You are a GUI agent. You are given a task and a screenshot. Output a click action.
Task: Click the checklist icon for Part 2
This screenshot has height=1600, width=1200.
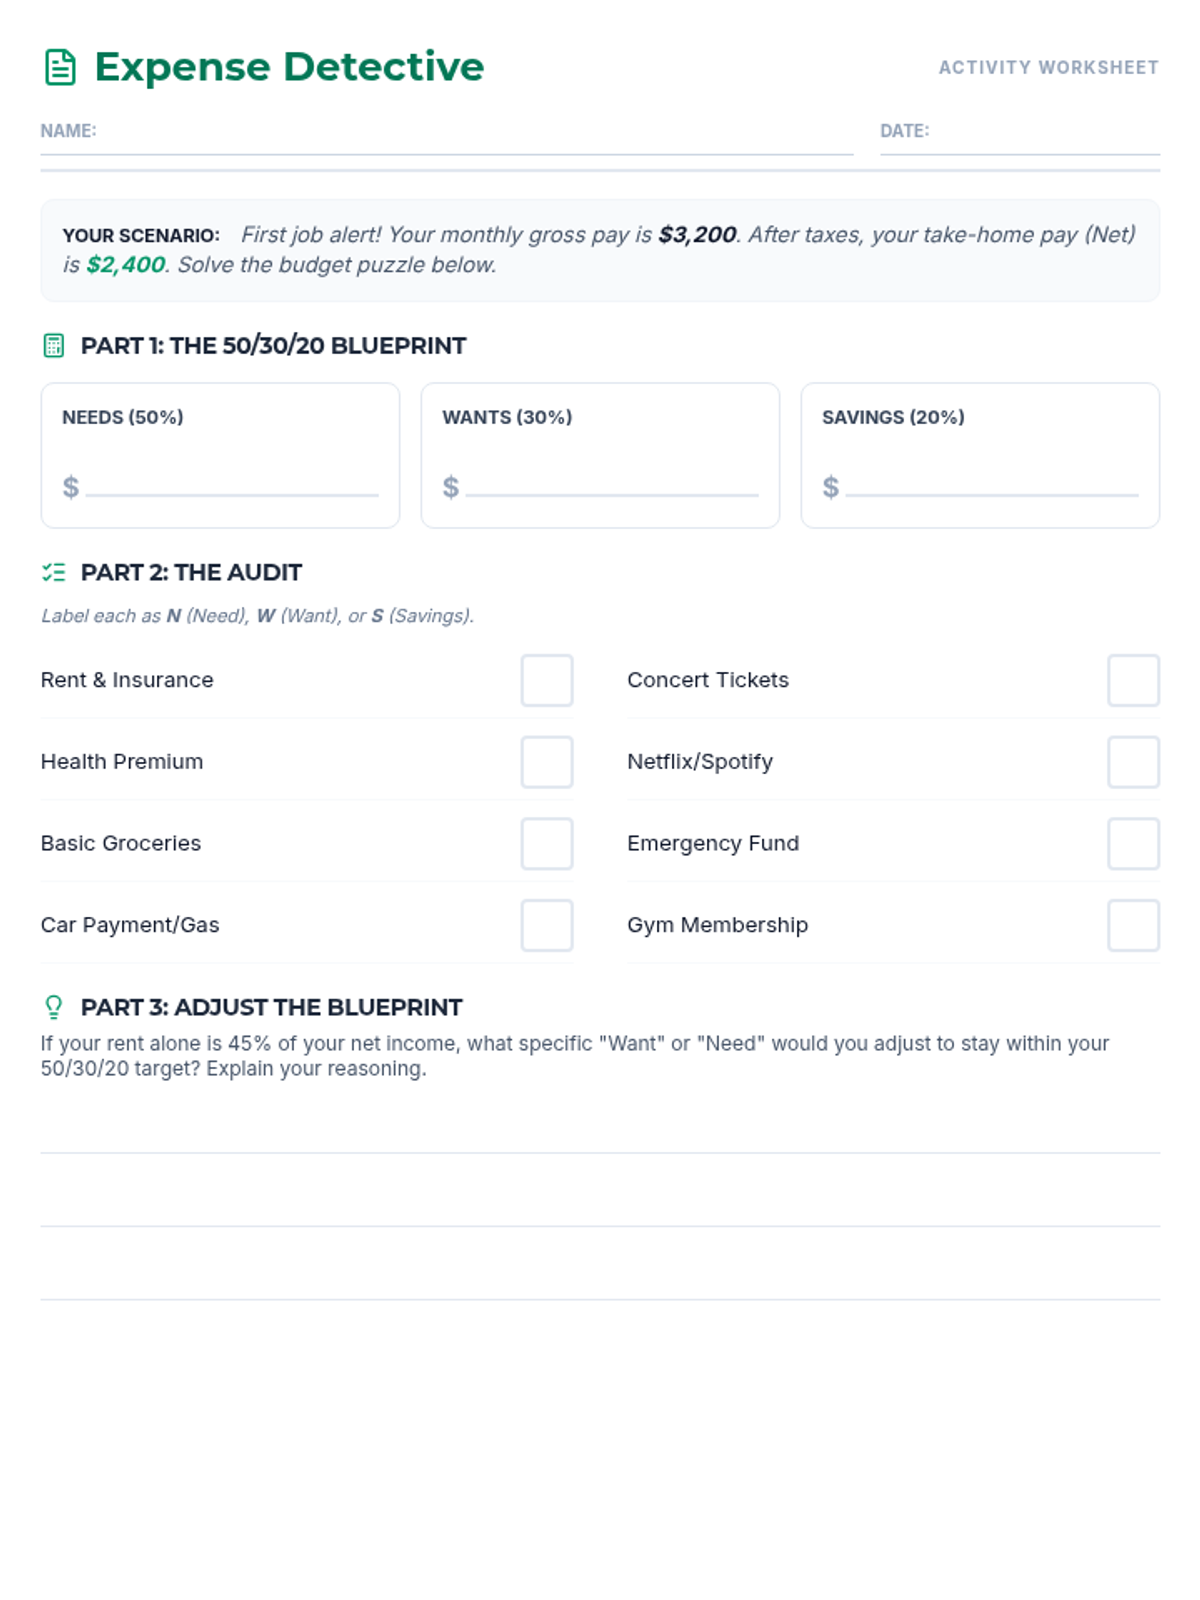[x=54, y=572]
